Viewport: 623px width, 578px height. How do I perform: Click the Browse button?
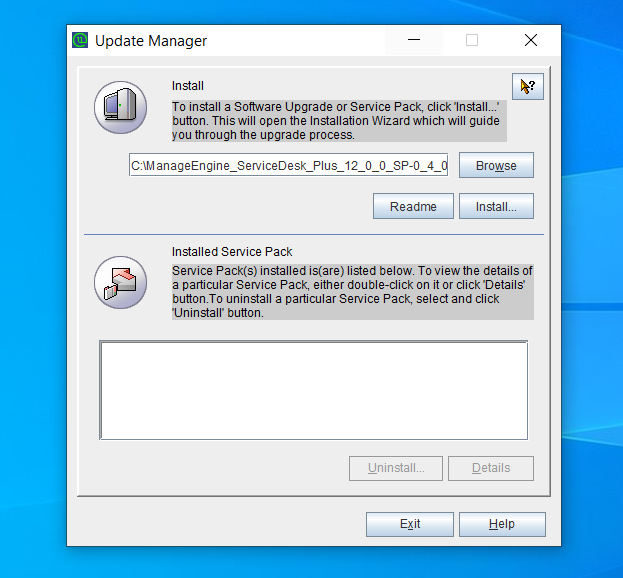click(x=496, y=165)
